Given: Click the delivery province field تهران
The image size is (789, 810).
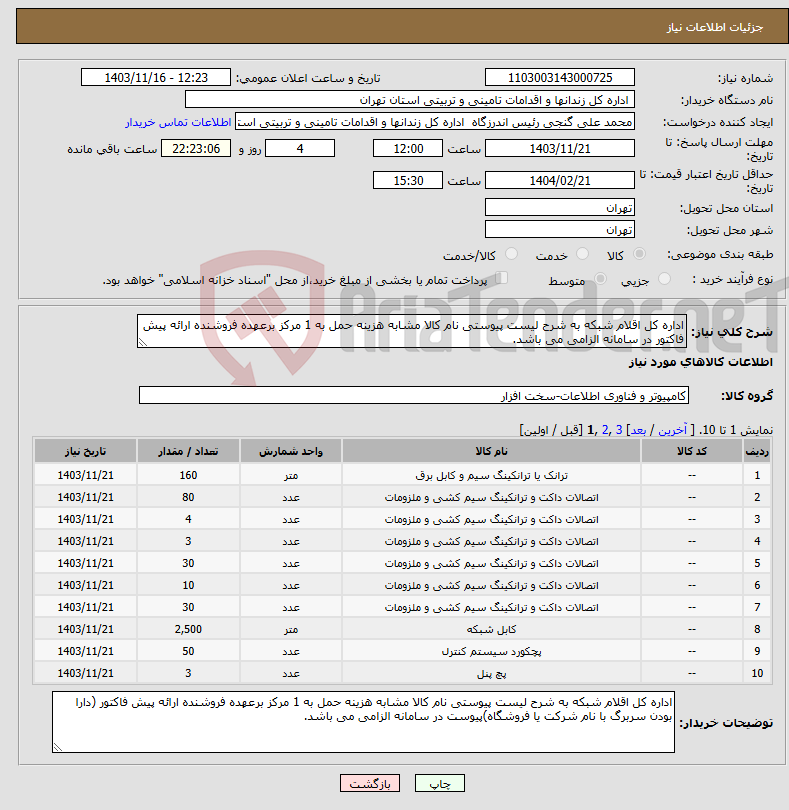Looking at the screenshot, I should [560, 208].
